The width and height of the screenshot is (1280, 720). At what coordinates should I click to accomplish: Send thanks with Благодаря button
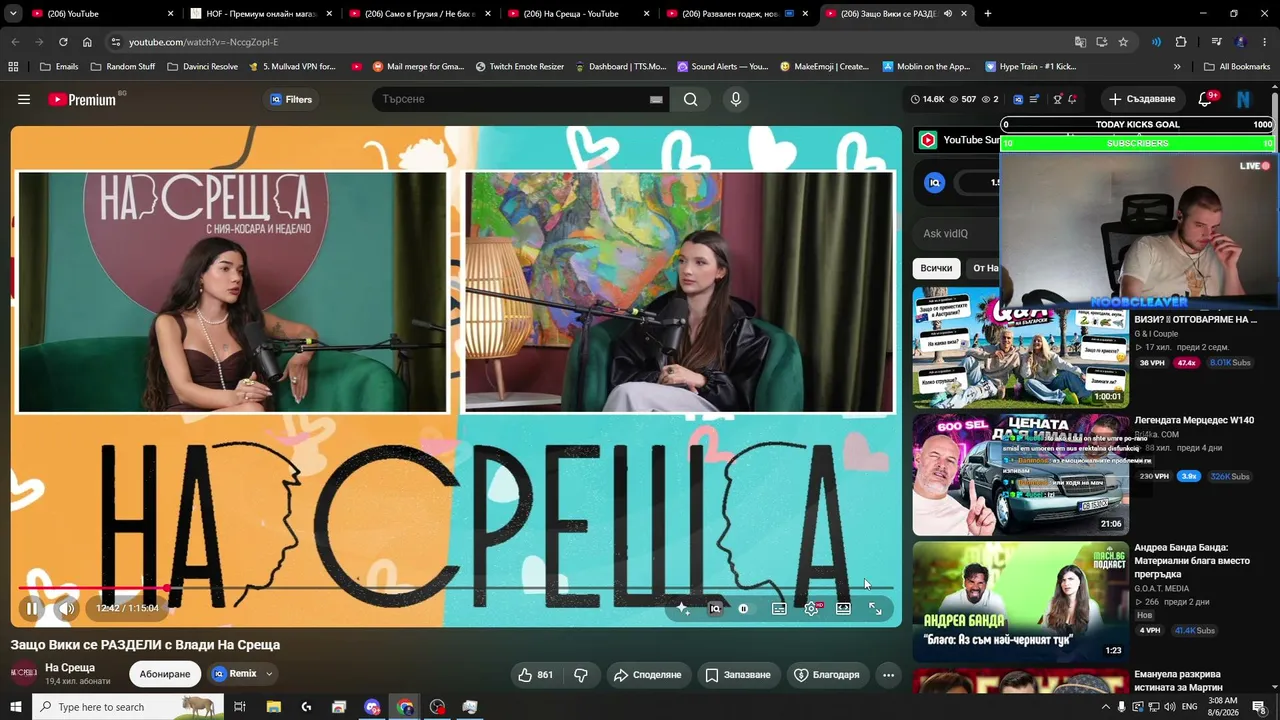(x=827, y=675)
